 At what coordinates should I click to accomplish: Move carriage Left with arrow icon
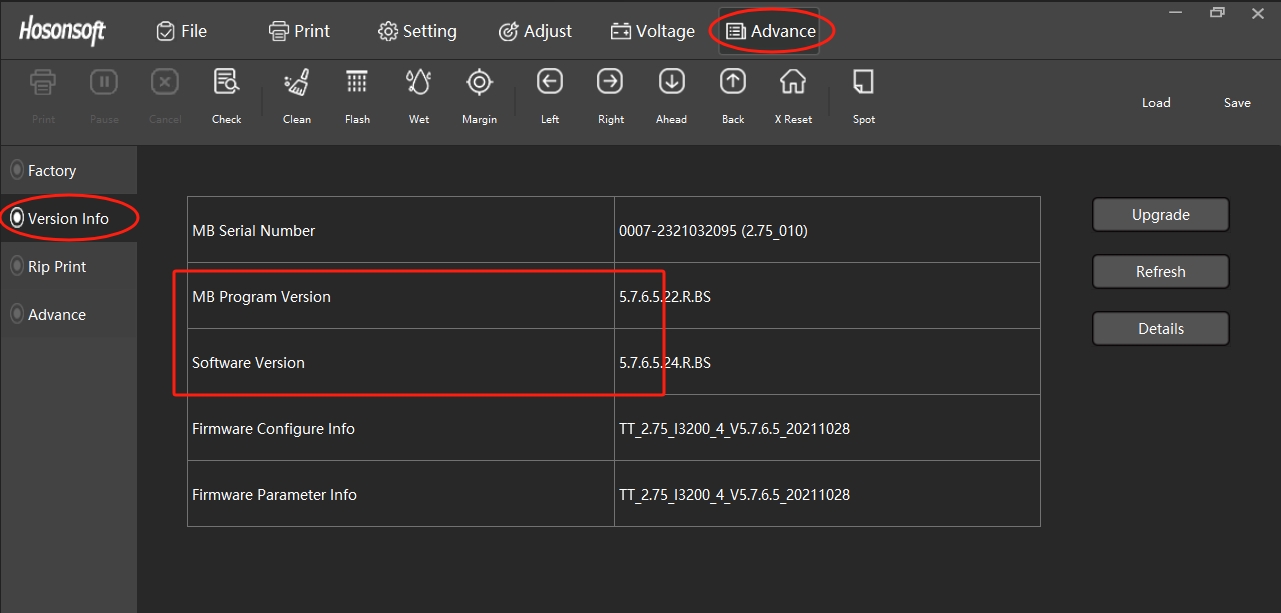tap(550, 84)
